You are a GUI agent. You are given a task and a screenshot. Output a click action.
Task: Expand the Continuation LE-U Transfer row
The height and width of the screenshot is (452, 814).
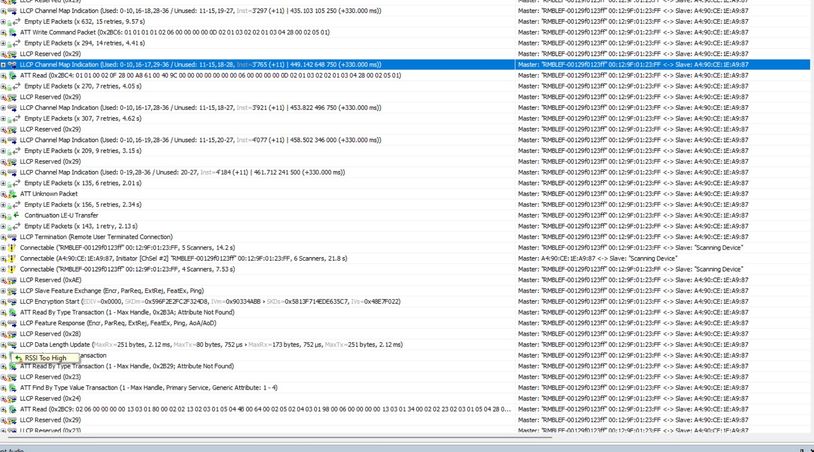(3, 216)
